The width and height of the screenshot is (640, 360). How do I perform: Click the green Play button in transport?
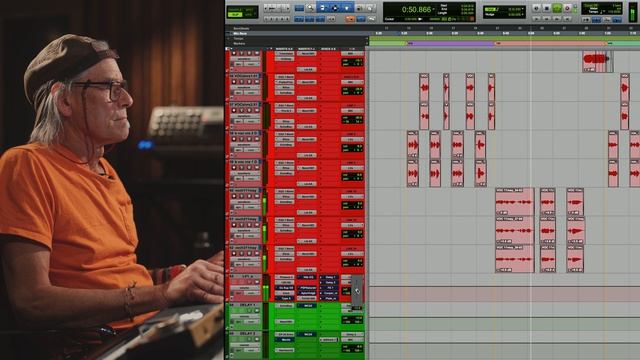[x=557, y=8]
